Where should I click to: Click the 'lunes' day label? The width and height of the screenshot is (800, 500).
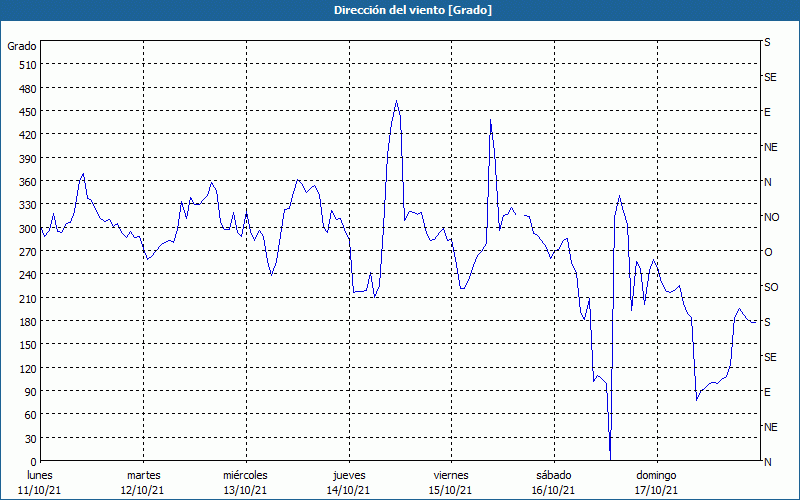(40, 476)
